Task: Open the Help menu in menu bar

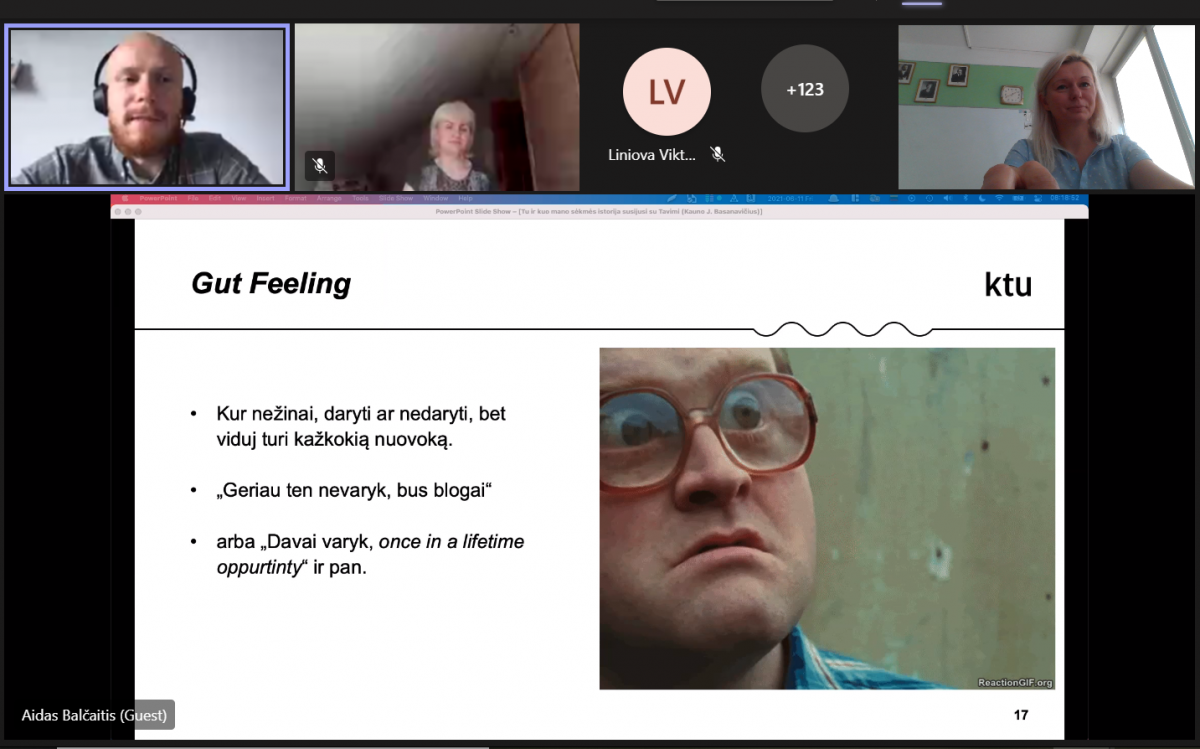Action: pyautogui.click(x=465, y=198)
